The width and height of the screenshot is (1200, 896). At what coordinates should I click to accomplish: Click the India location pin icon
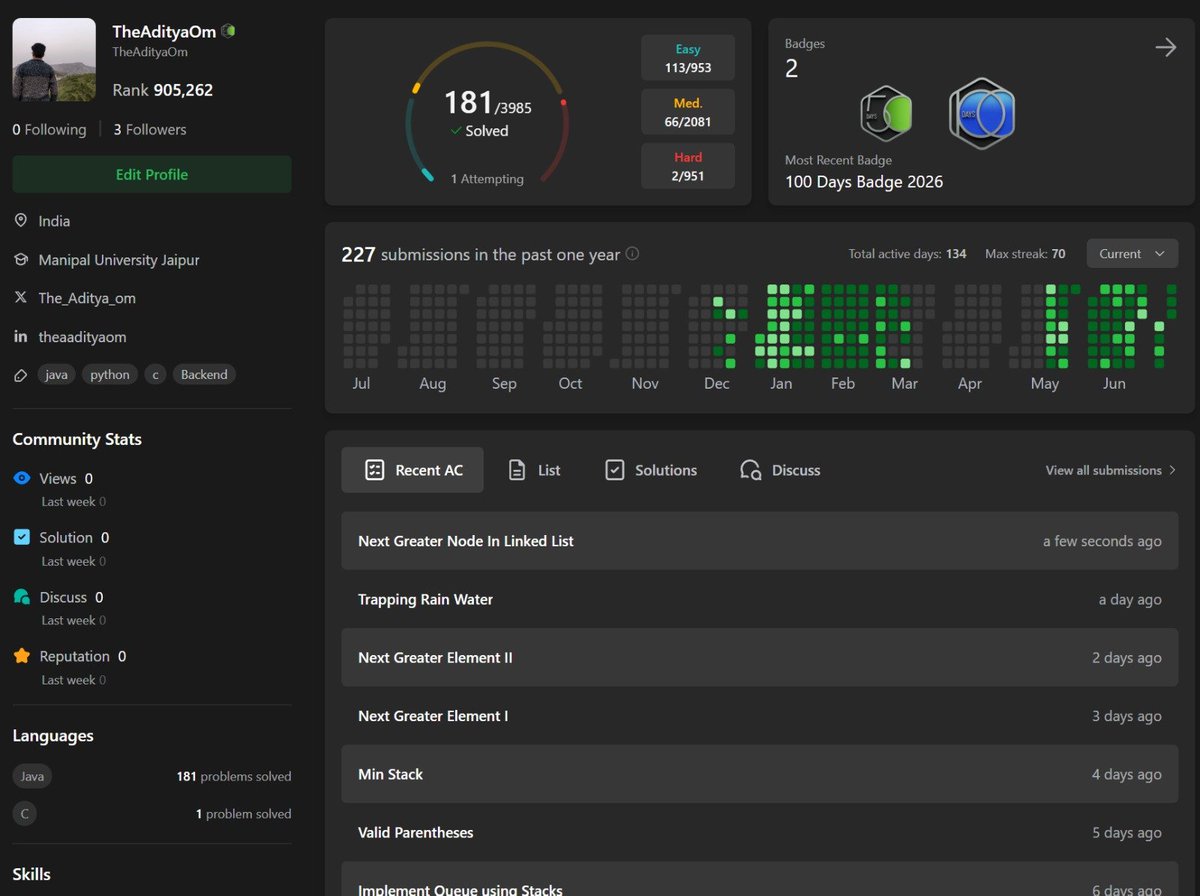pos(21,221)
